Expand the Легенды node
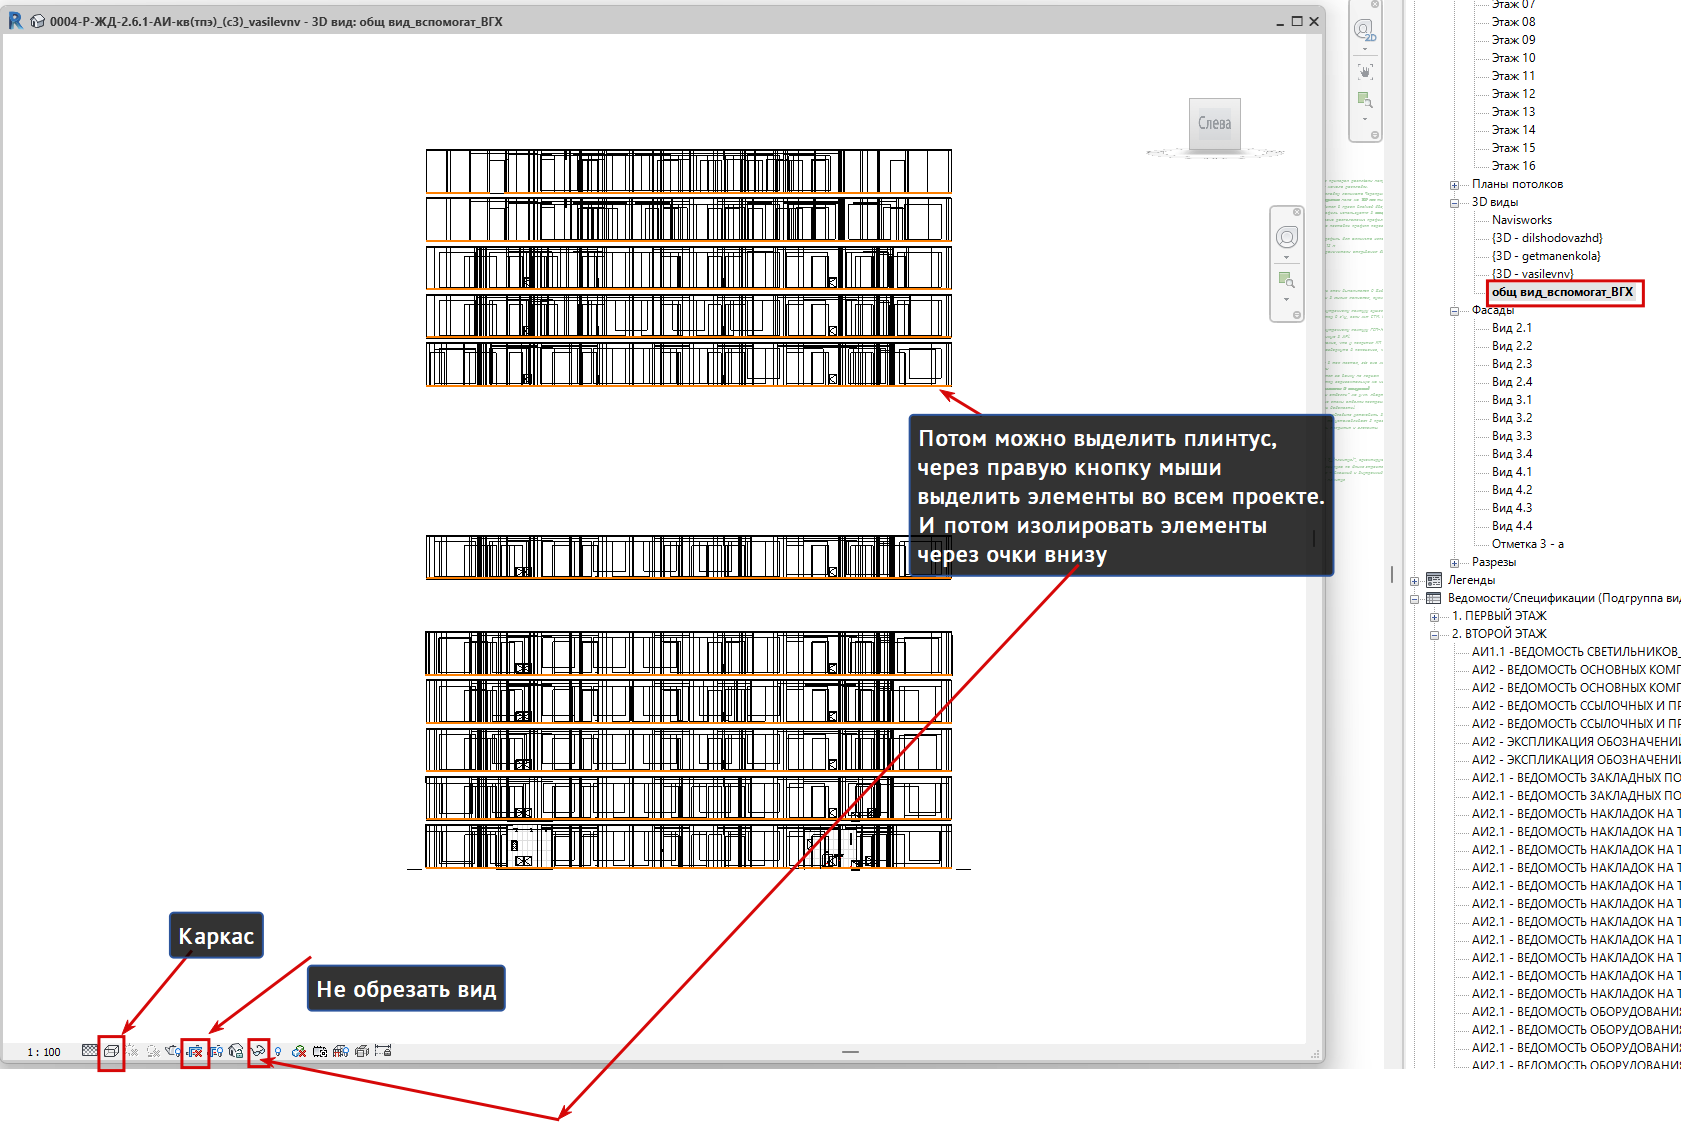Screen dimensions: 1682x1123 pyautogui.click(x=1414, y=581)
